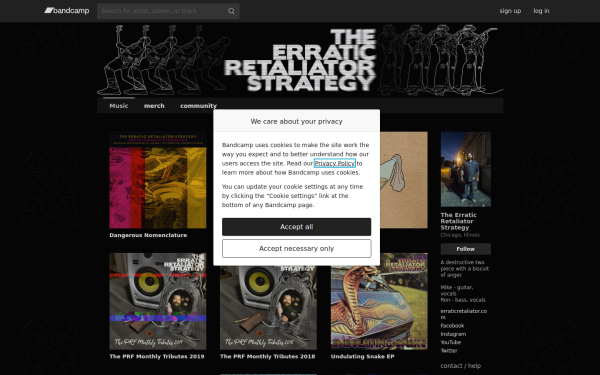The width and height of the screenshot is (600, 375).
Task: Open The PRF Monthly Tributes 2019 cover
Action: point(158,301)
